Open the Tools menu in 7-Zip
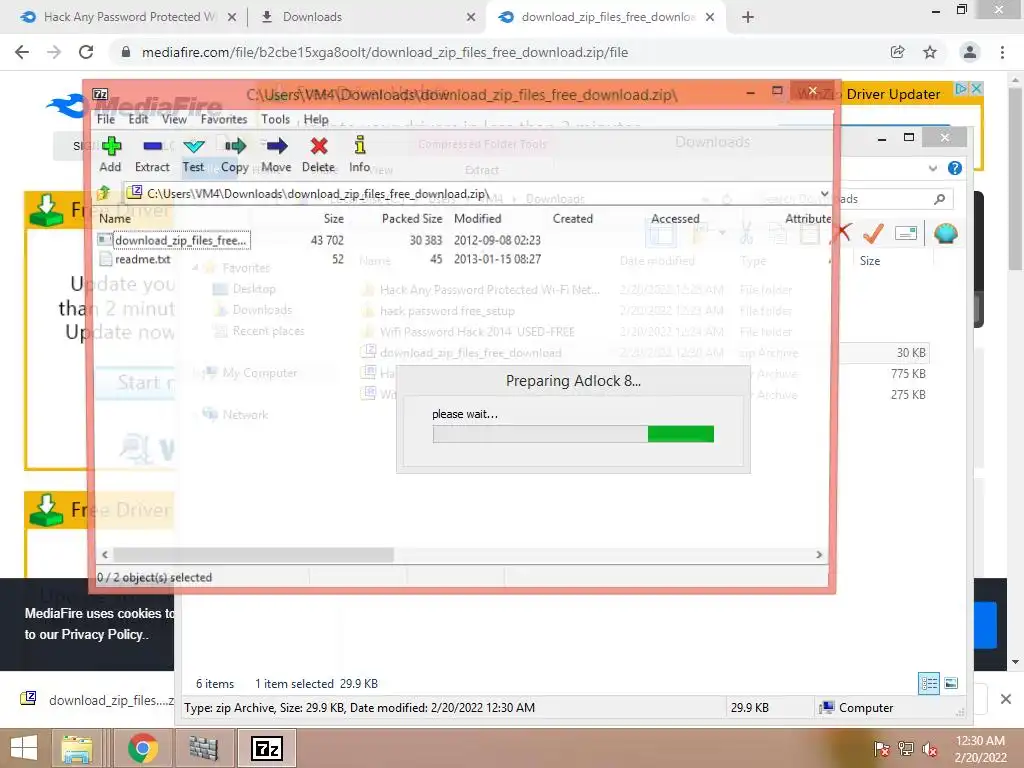 point(276,119)
